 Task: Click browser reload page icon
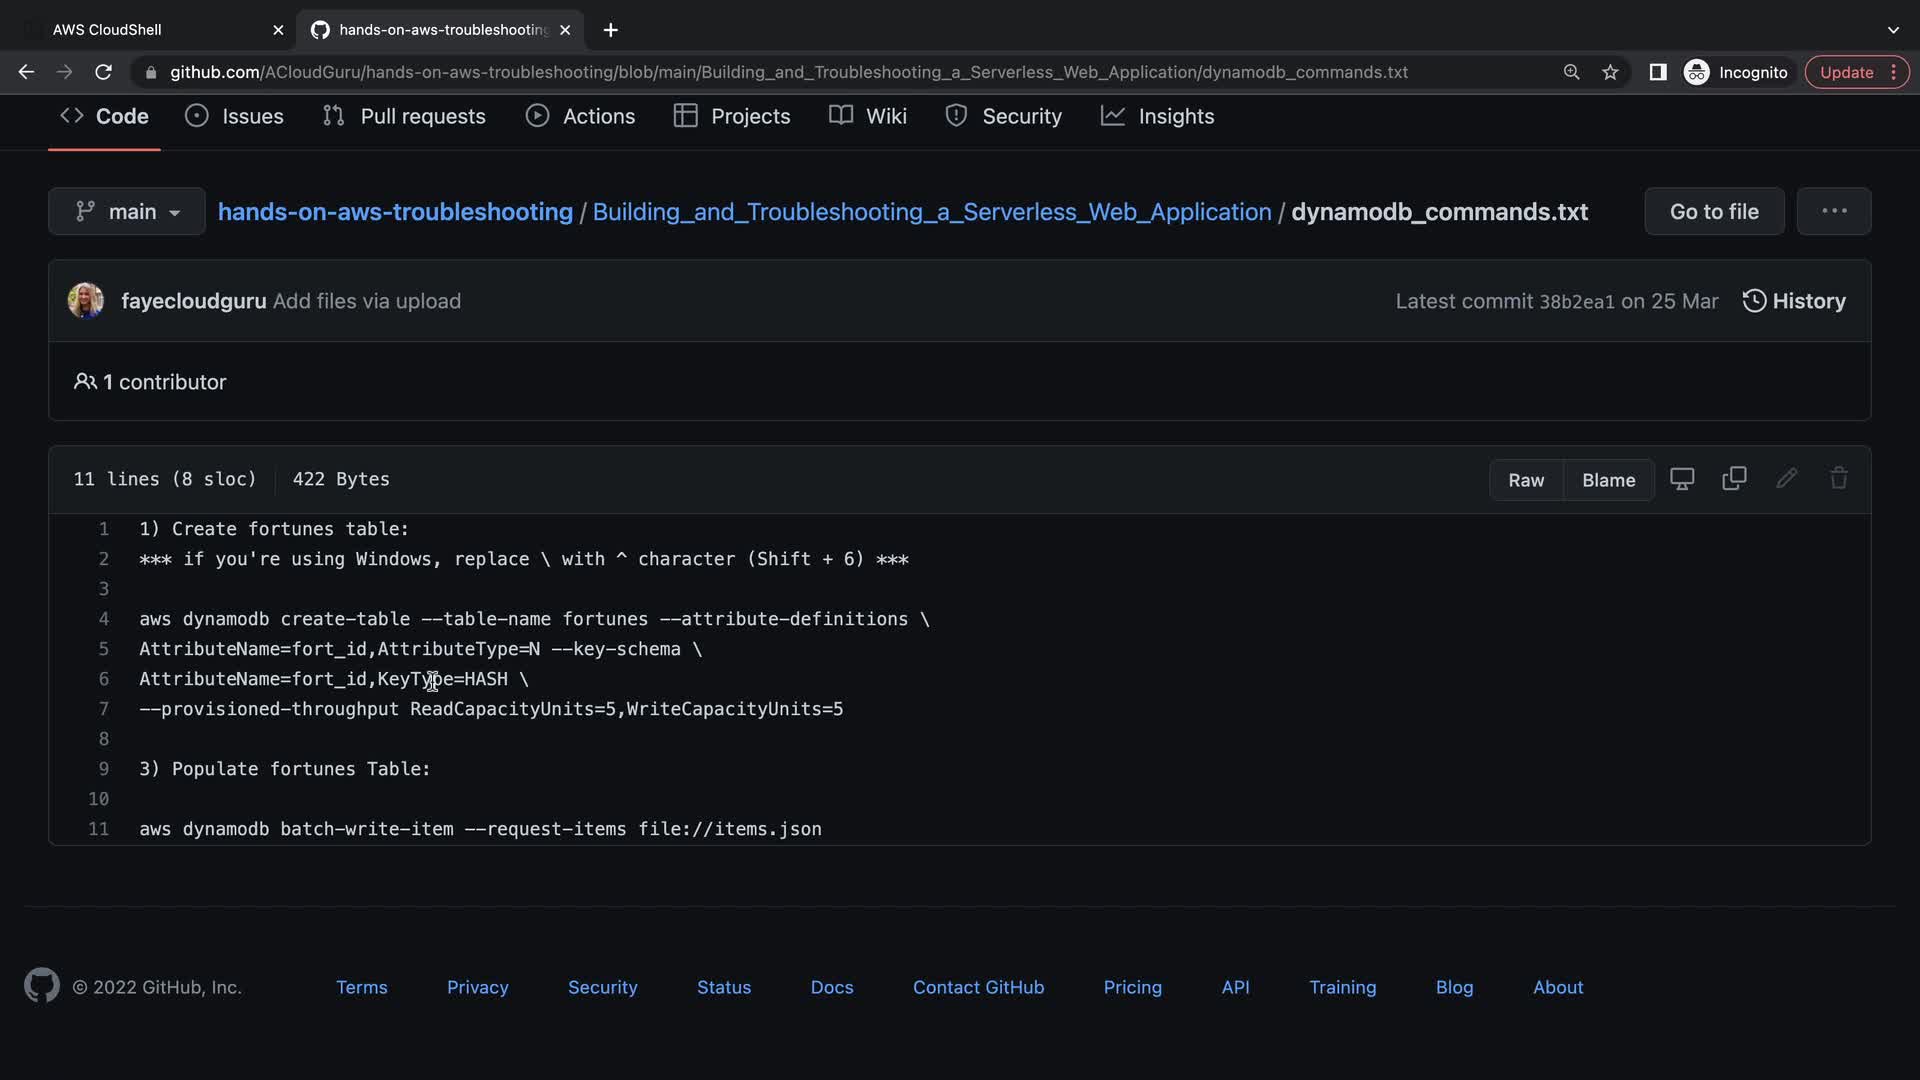coord(103,72)
